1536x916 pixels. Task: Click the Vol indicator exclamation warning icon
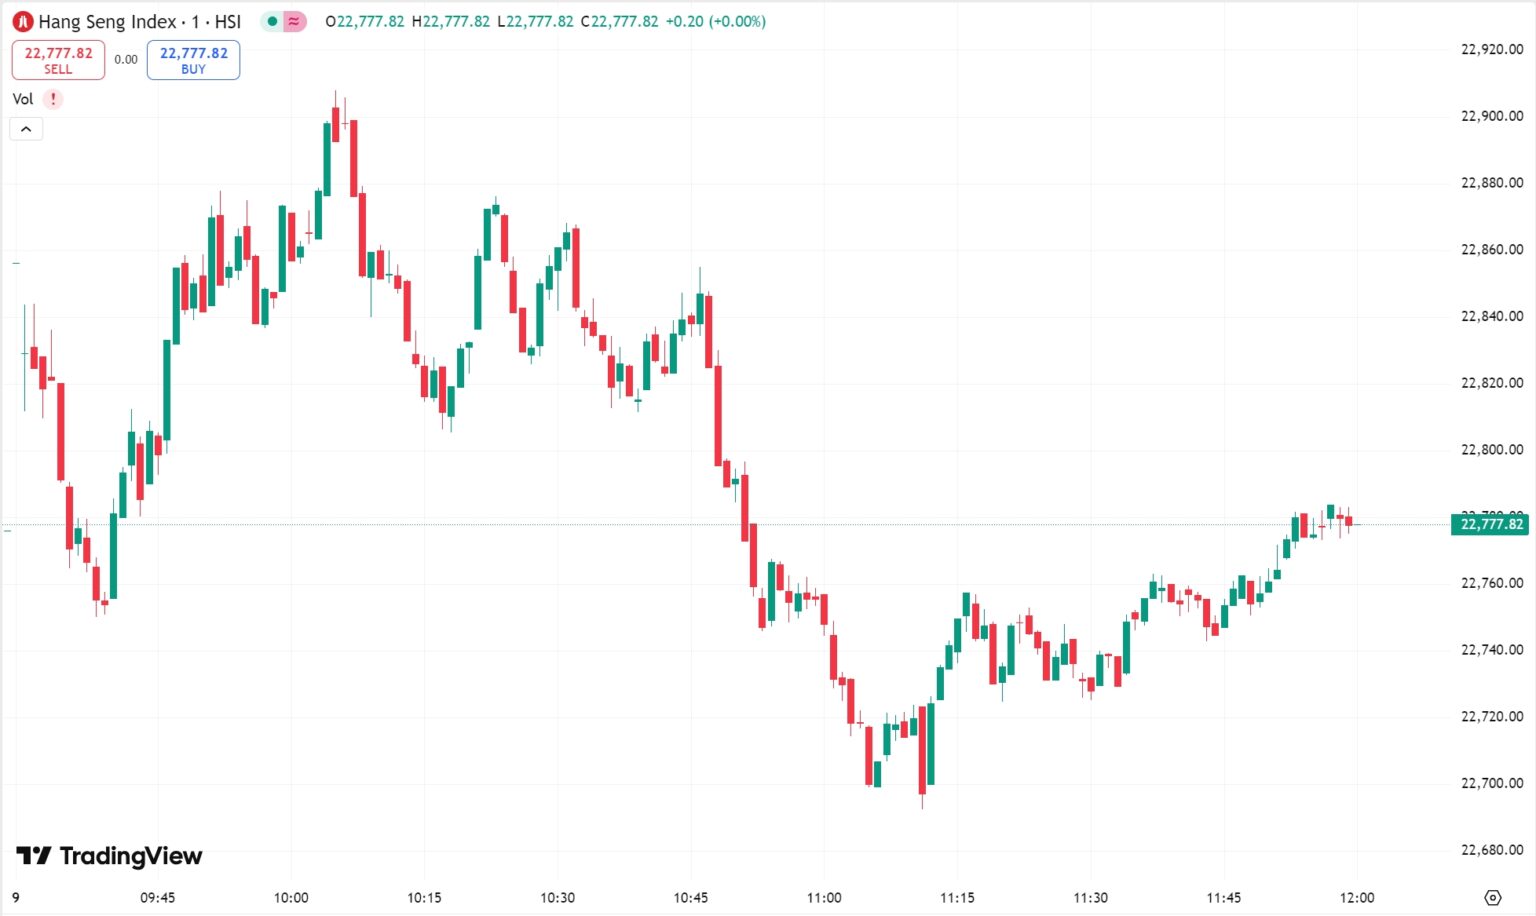53,99
